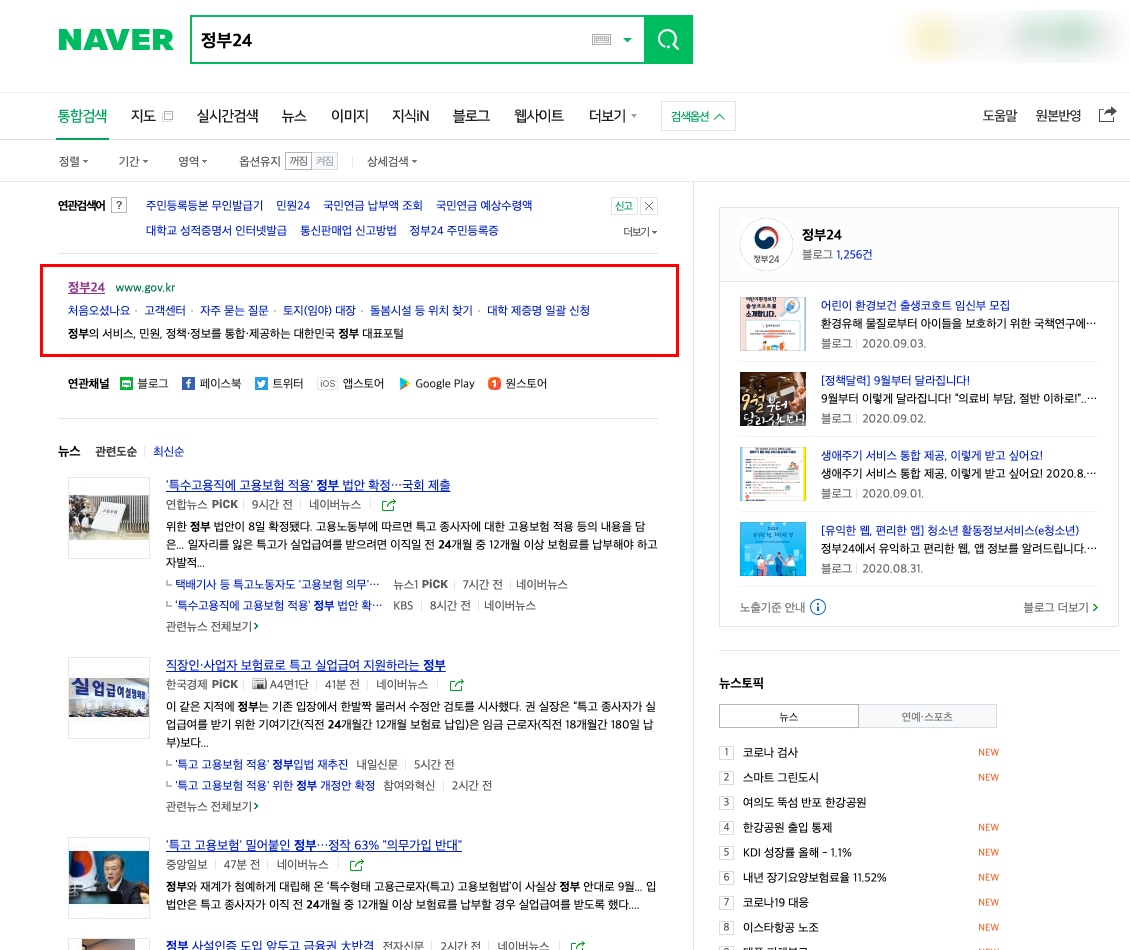Click the 도움말 link
This screenshot has width=1130, height=950.
[x=1000, y=116]
